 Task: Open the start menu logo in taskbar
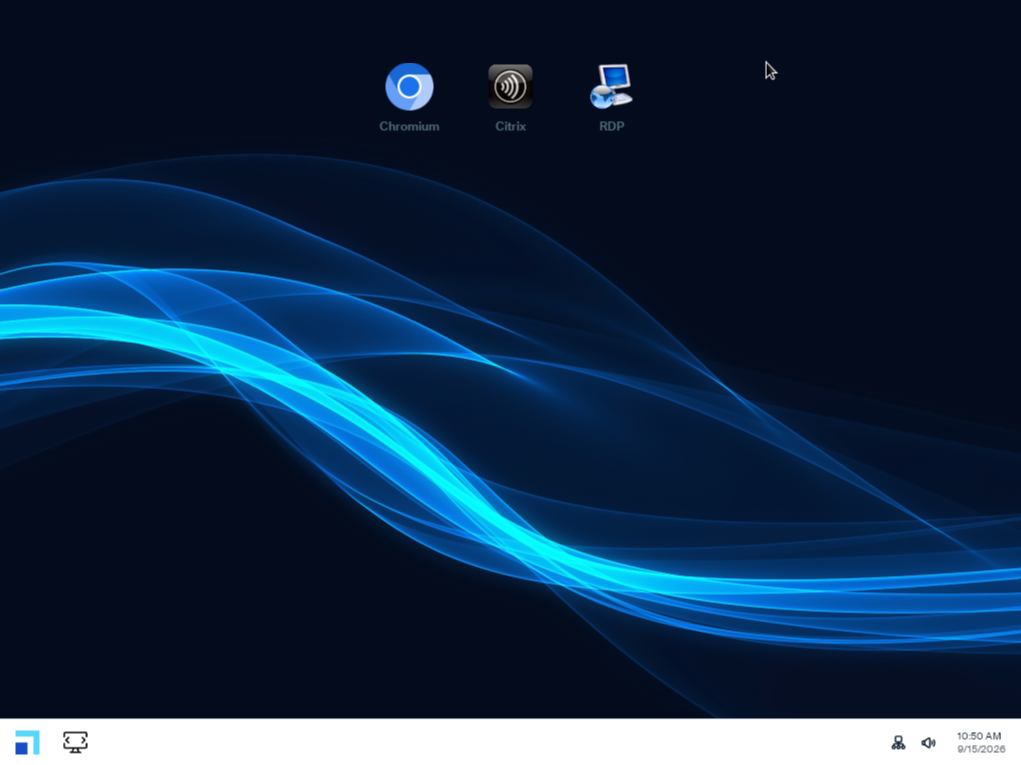27,742
